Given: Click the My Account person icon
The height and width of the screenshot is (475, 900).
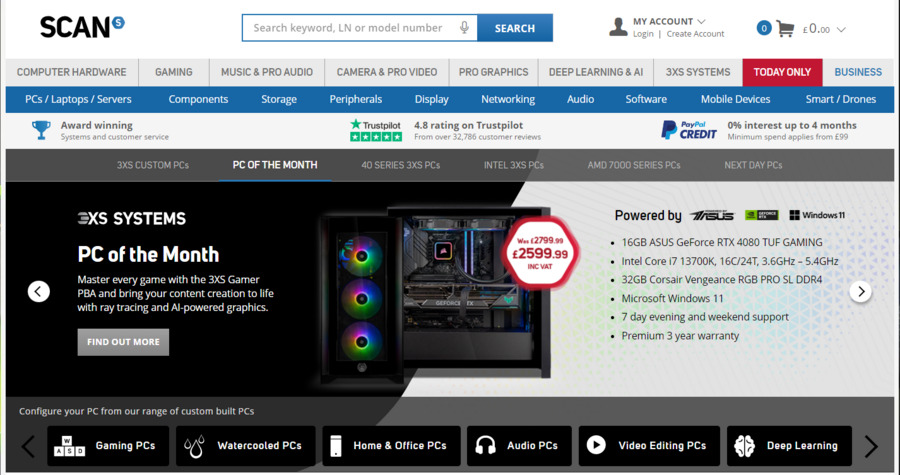Looking at the screenshot, I should 618,27.
